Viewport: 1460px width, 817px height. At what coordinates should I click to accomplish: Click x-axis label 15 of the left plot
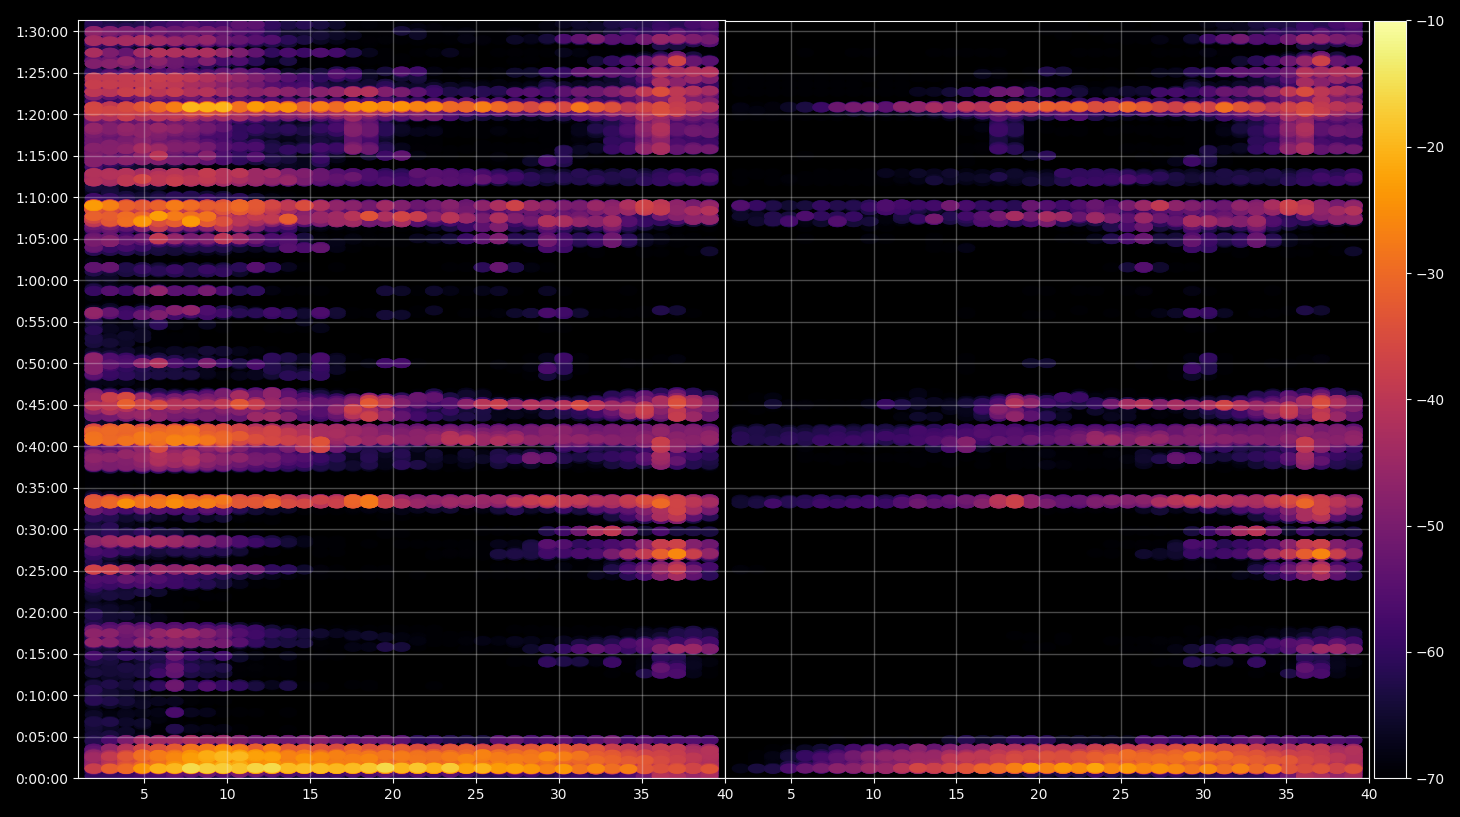pyautogui.click(x=310, y=795)
